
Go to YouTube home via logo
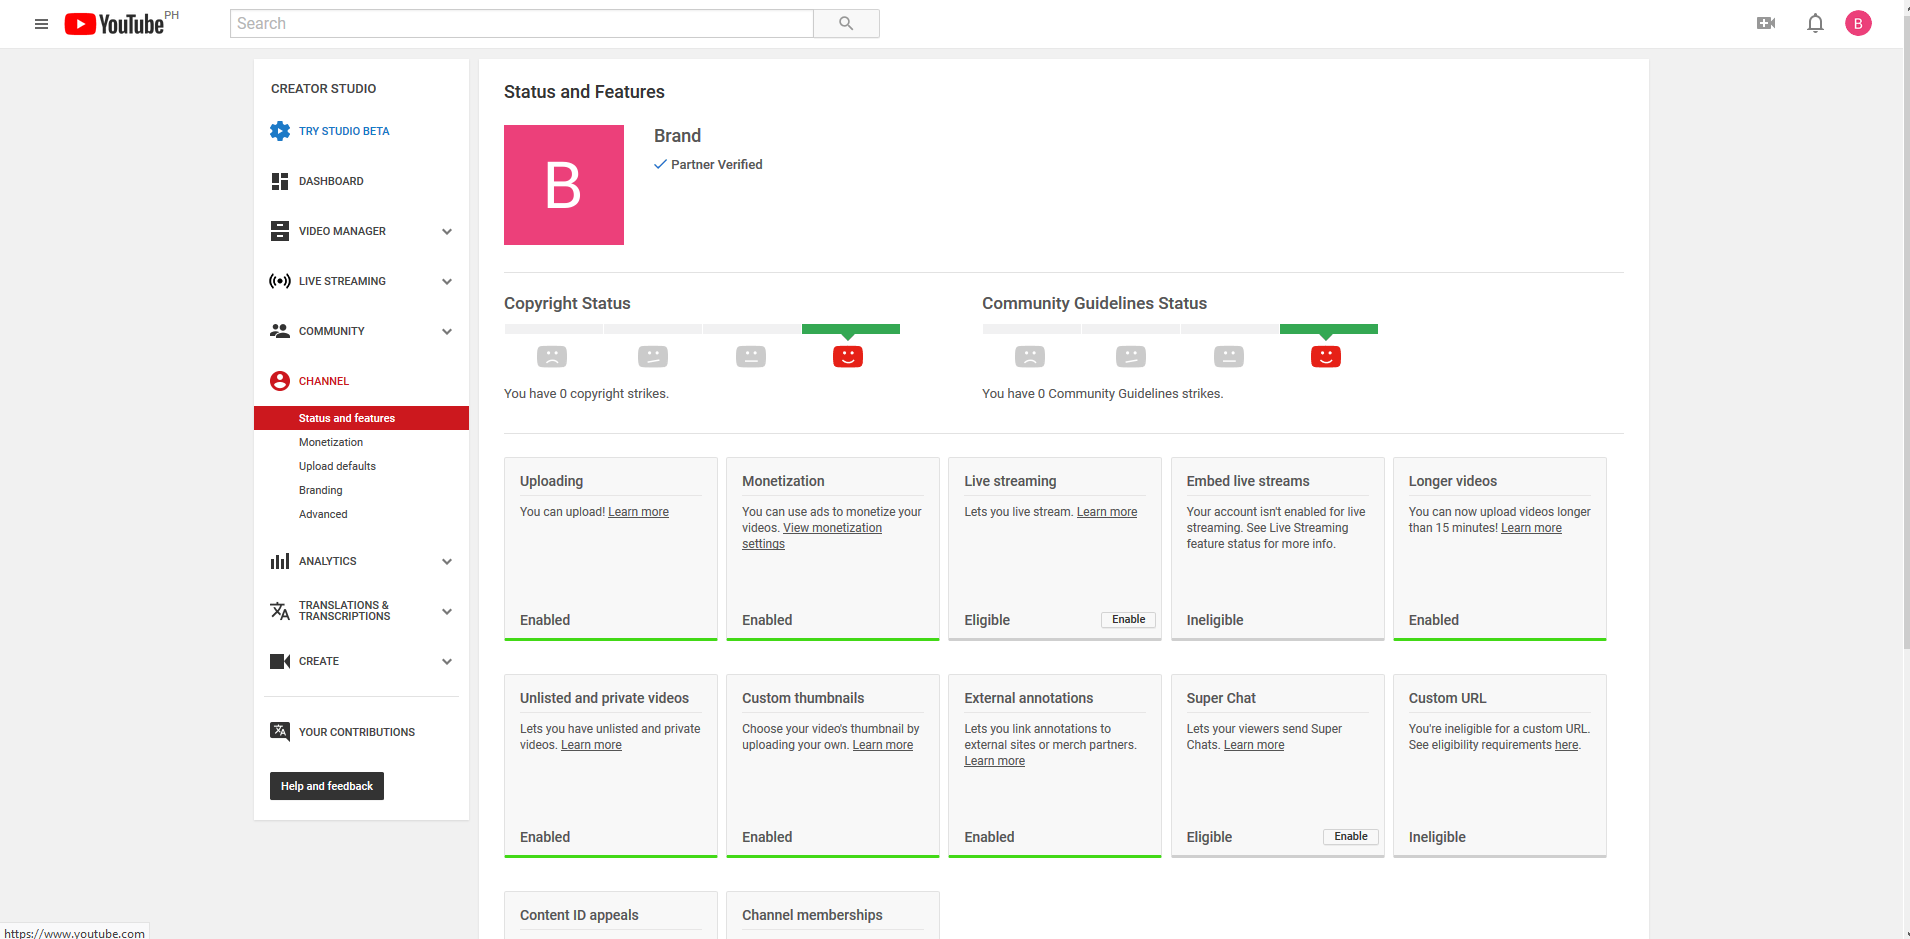pos(114,24)
